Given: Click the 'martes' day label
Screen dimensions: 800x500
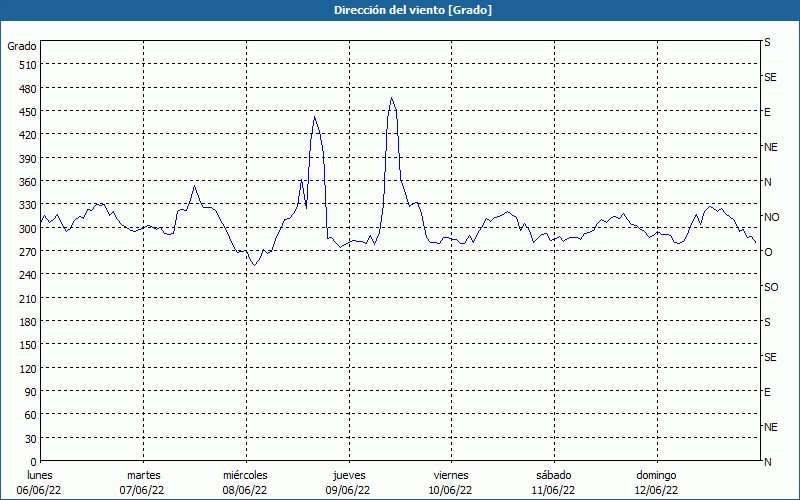Looking at the screenshot, I should tap(144, 475).
